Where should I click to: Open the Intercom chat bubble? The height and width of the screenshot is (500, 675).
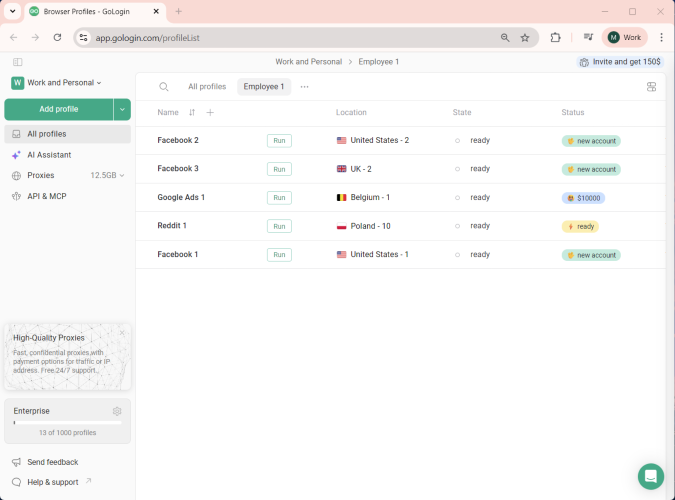pos(650,476)
